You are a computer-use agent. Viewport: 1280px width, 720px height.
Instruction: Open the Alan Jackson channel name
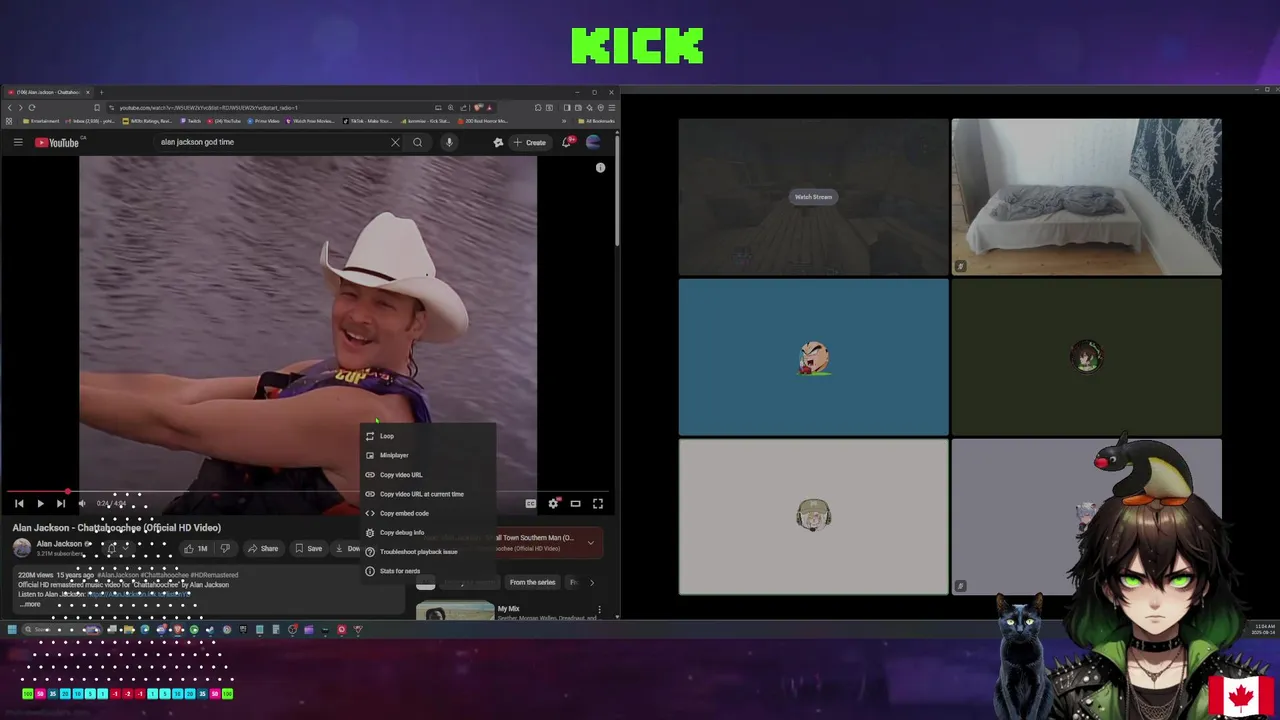tap(59, 544)
